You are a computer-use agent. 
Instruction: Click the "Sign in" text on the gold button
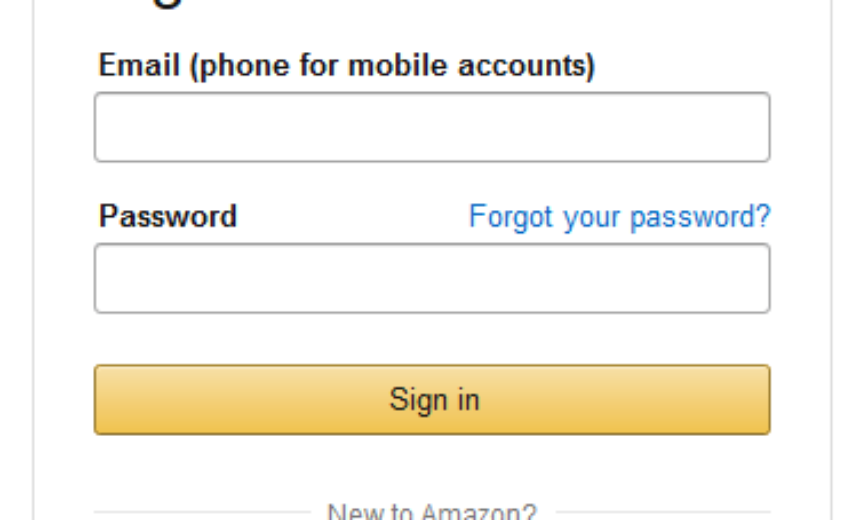point(434,400)
